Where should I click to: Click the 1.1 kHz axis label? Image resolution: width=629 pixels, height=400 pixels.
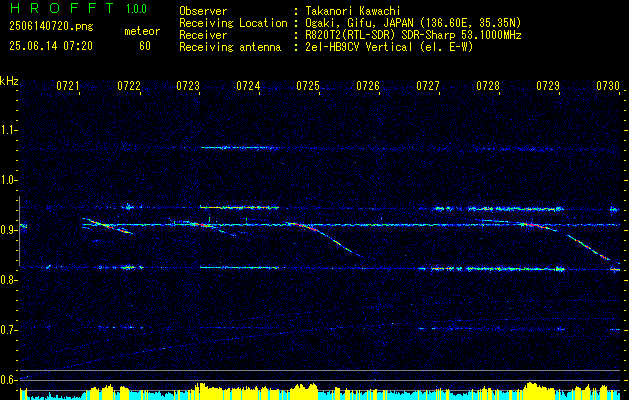point(8,130)
